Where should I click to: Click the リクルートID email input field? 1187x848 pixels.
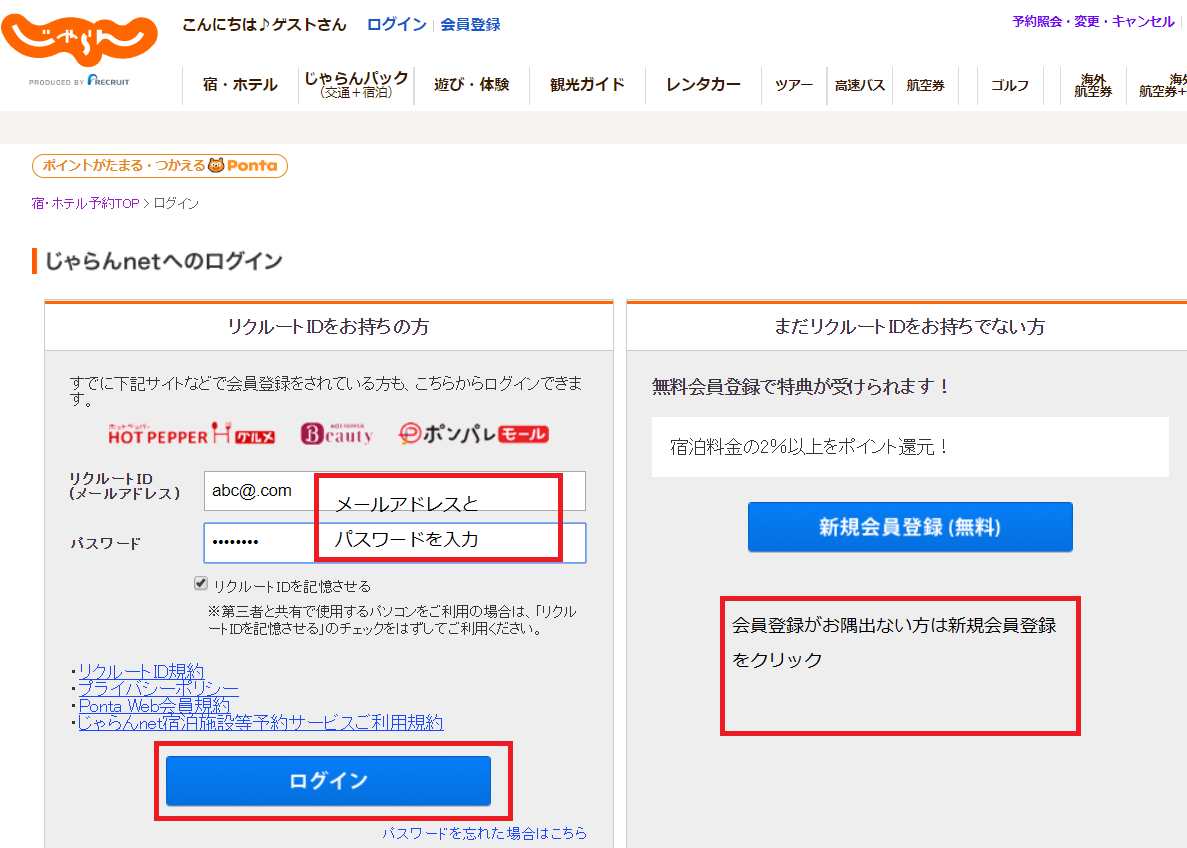pyautogui.click(x=394, y=491)
